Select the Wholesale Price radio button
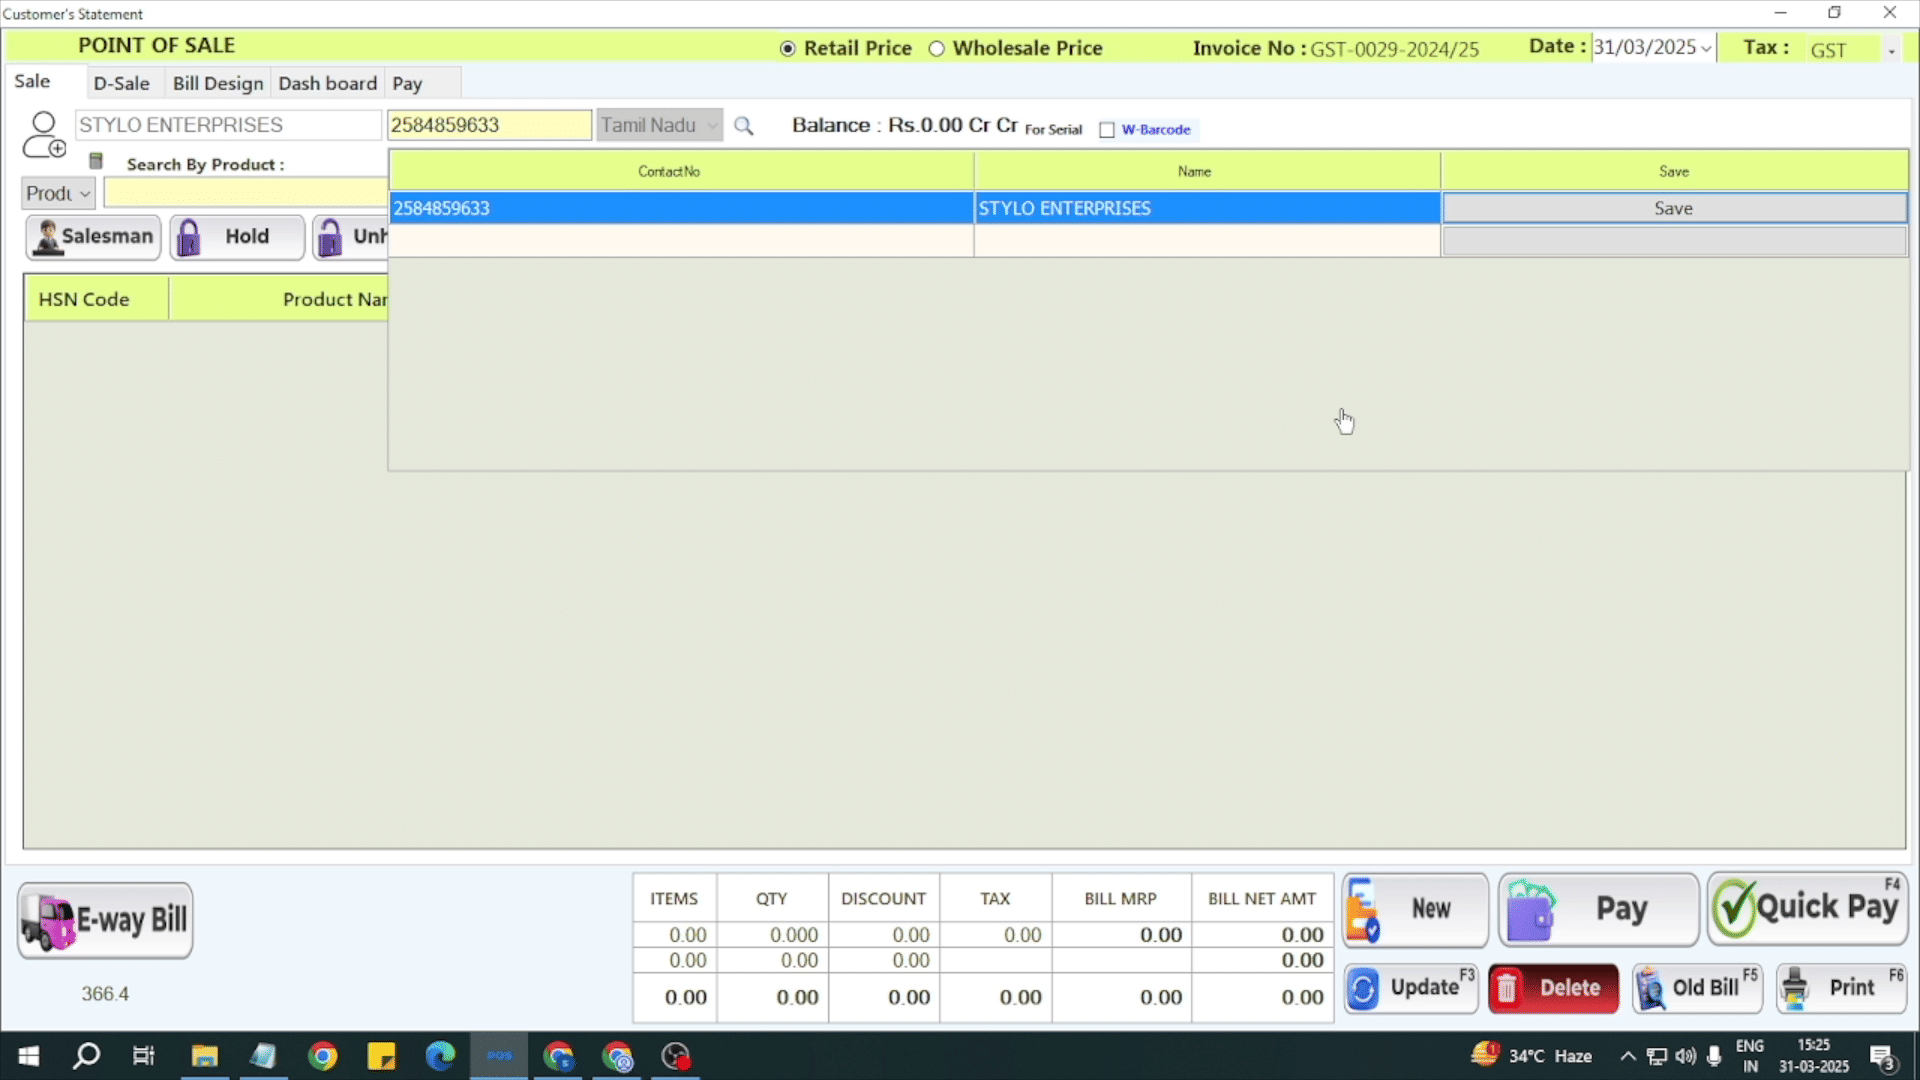1920x1080 pixels. point(936,49)
